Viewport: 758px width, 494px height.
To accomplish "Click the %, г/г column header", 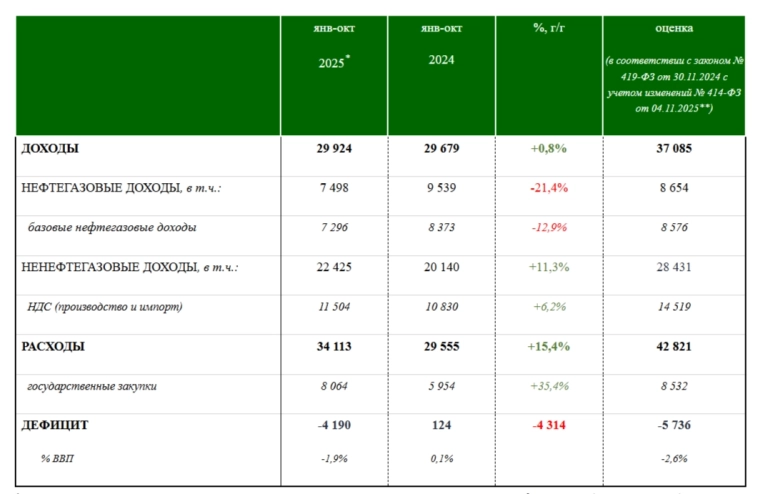I will click(x=549, y=28).
